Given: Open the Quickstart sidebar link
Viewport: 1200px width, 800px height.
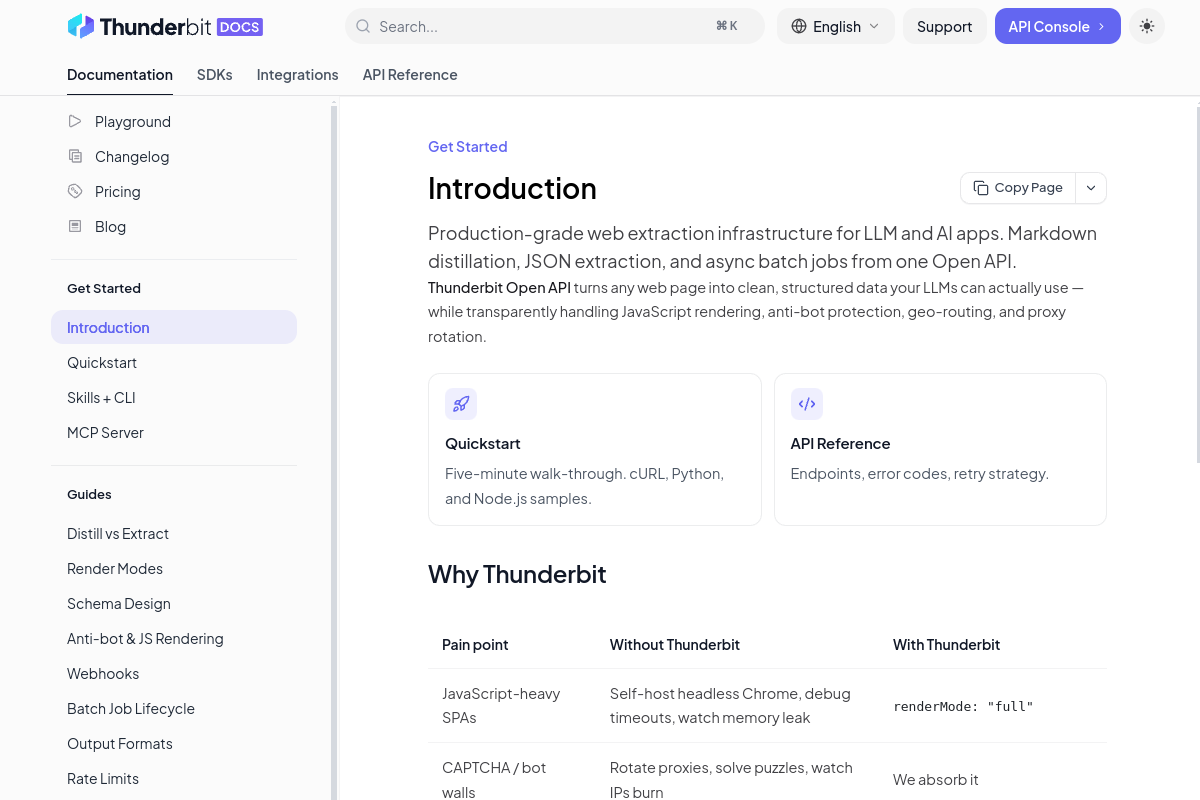Looking at the screenshot, I should (x=174, y=362).
